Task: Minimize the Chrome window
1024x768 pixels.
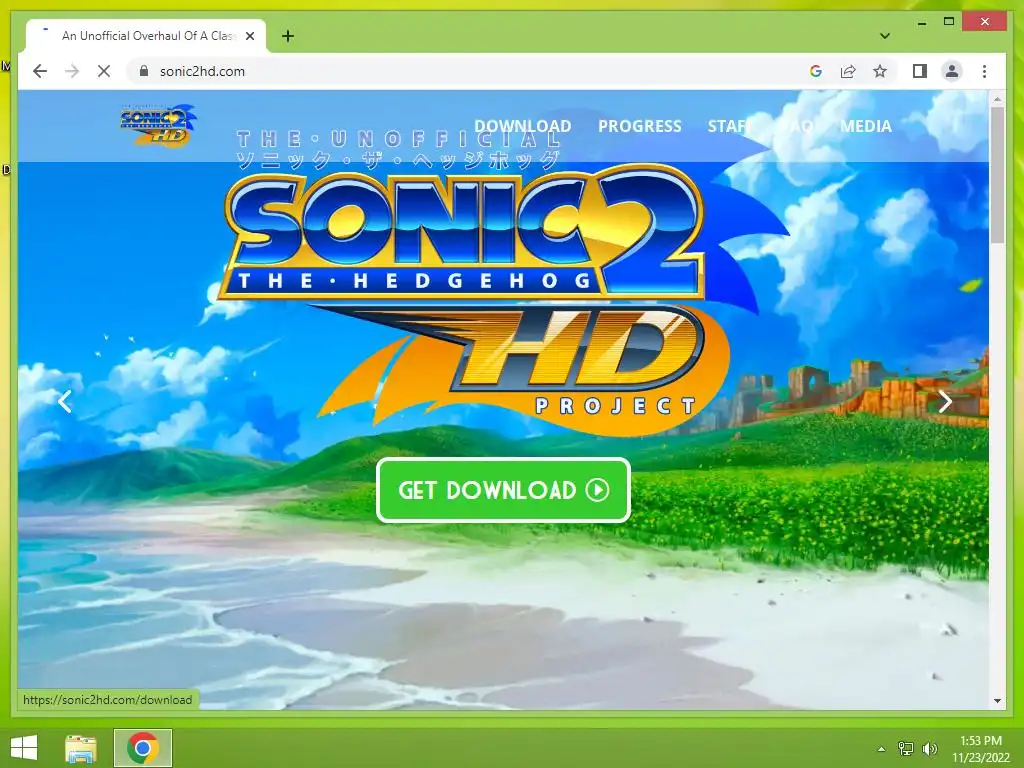Action: click(x=921, y=22)
